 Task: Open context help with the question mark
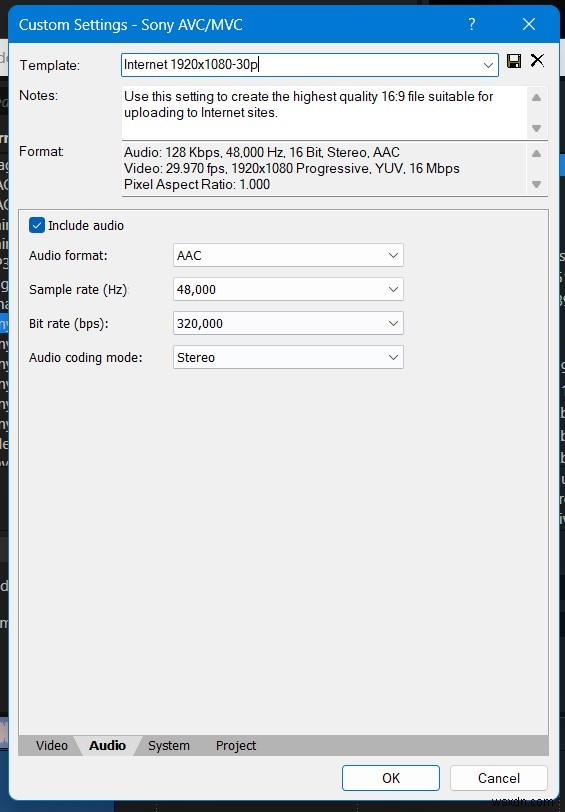pyautogui.click(x=471, y=24)
